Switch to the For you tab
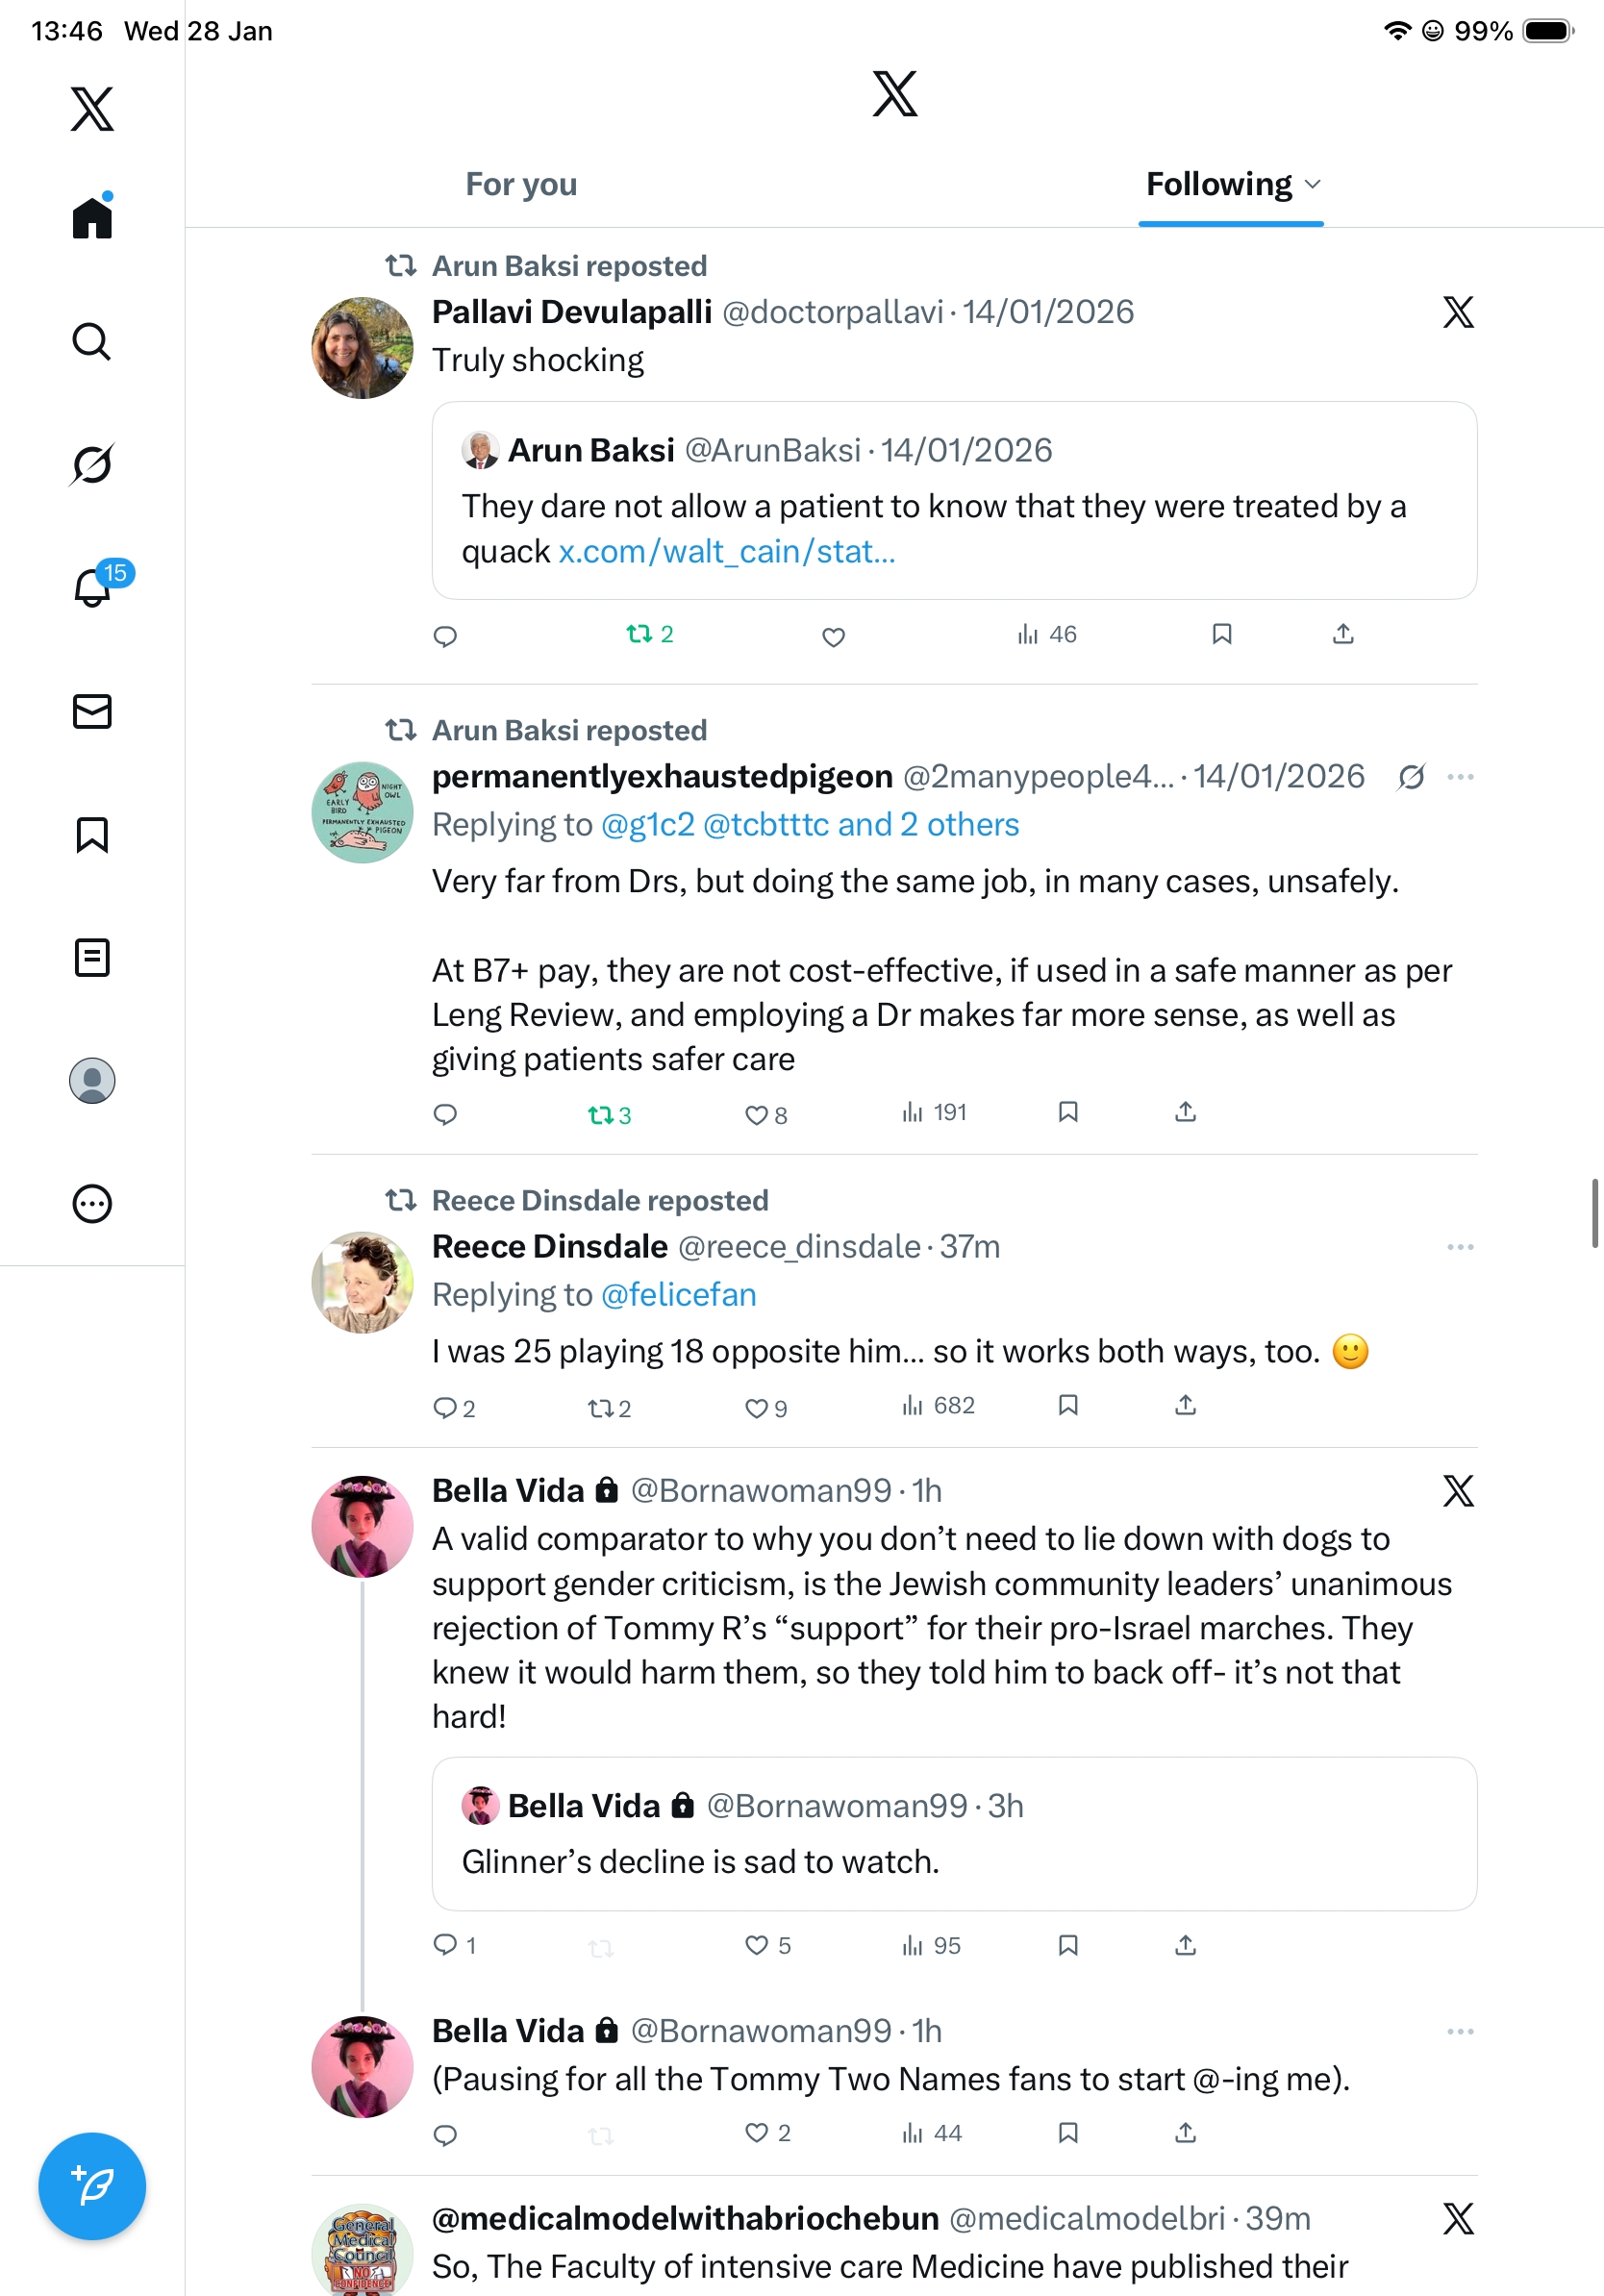The width and height of the screenshot is (1604, 2296). coord(521,184)
